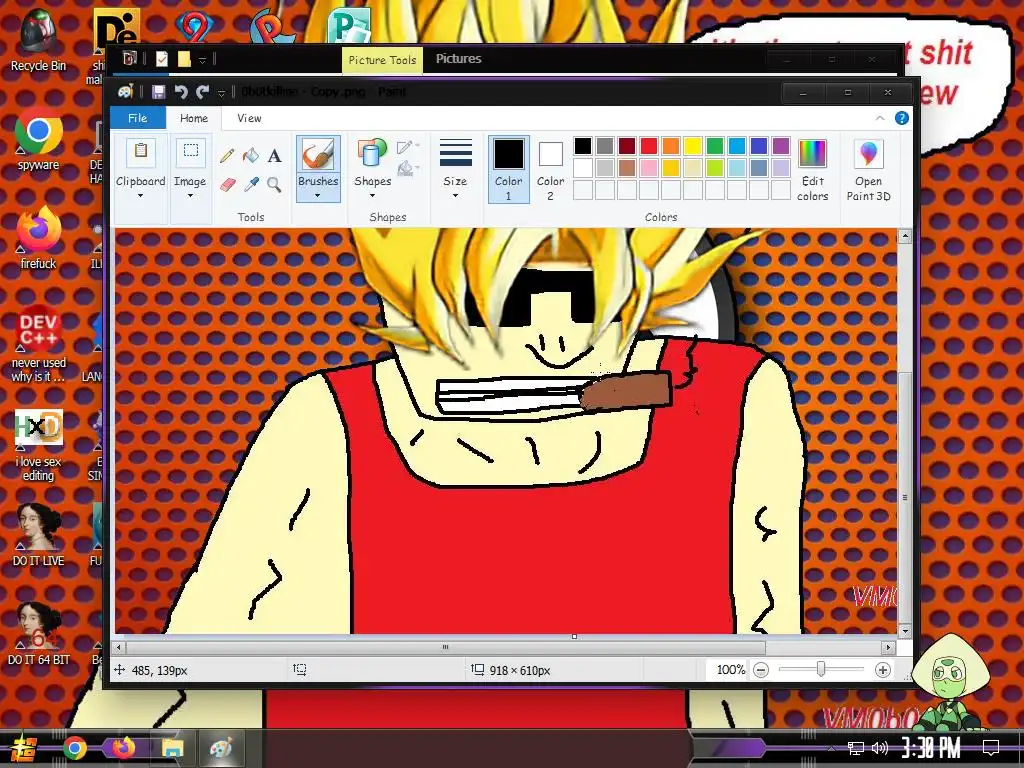Expand the Shapes dropdown arrow
The height and width of the screenshot is (768, 1024).
(x=372, y=195)
